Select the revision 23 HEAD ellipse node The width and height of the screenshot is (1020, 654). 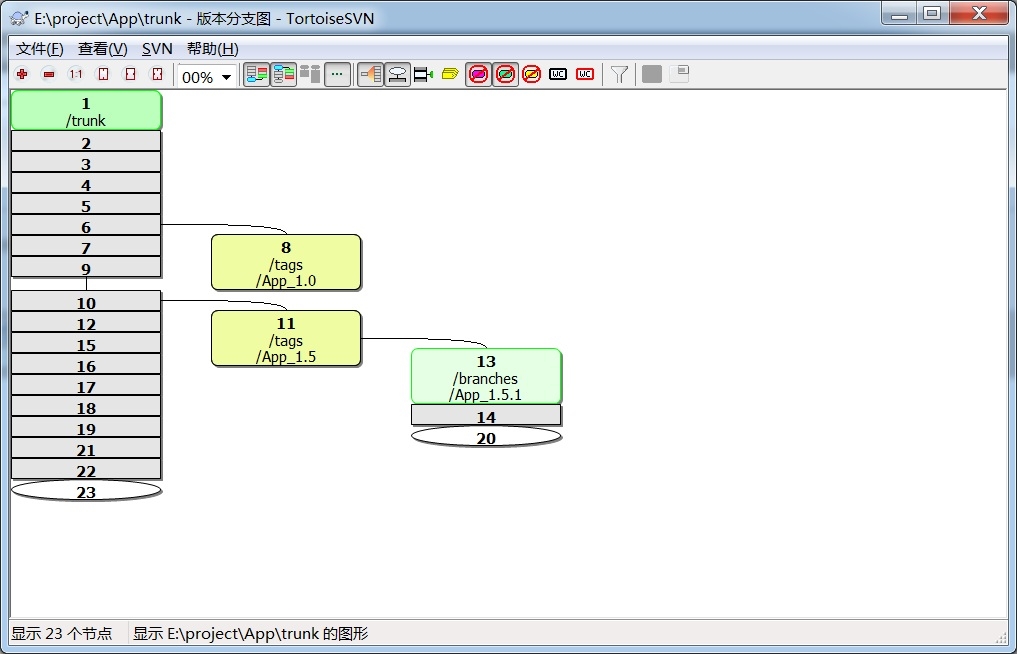(x=86, y=491)
